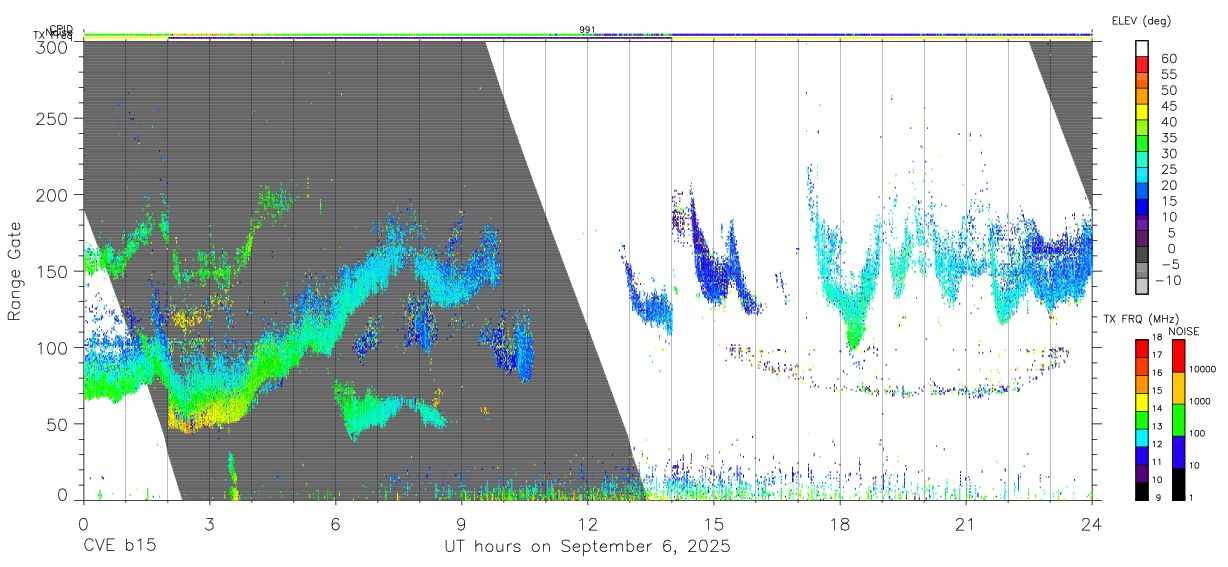Click the 'ELEV (deg)' colorbar title
The image size is (1228, 567).
1141,21
